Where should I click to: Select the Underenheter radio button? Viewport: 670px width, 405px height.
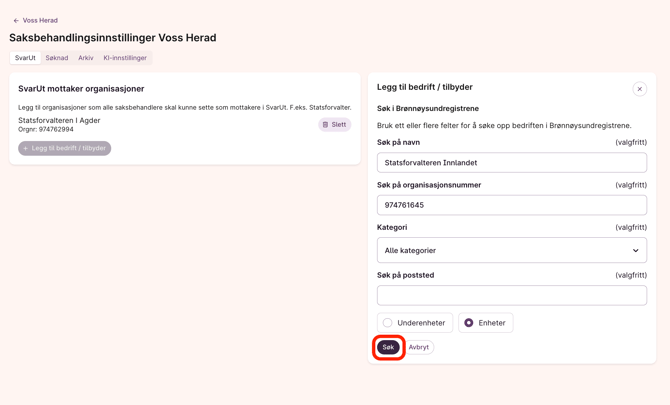click(x=388, y=323)
